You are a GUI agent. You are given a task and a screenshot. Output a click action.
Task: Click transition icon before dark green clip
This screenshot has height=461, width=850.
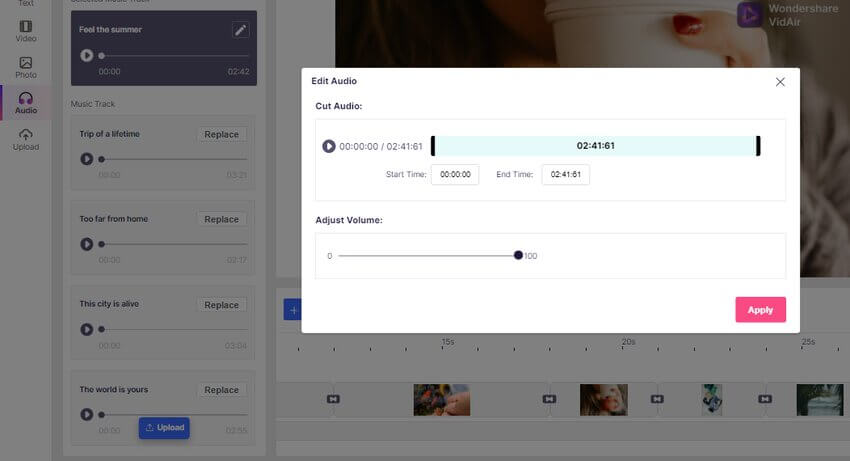point(765,399)
